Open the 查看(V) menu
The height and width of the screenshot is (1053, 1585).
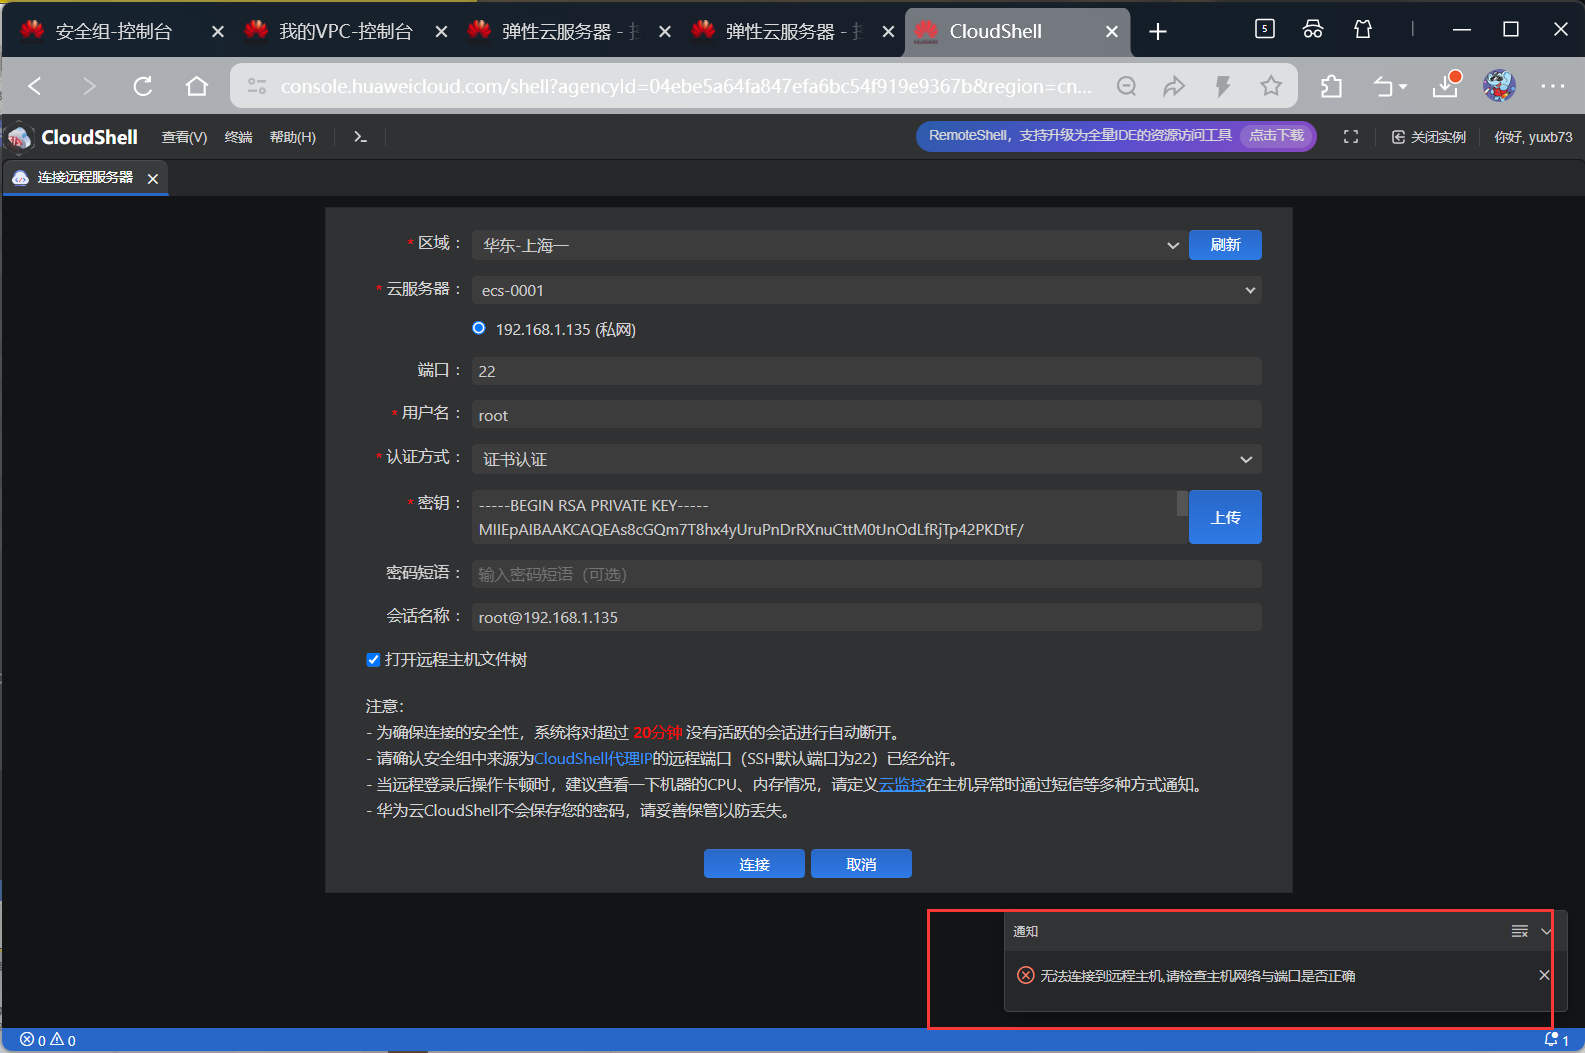point(184,137)
